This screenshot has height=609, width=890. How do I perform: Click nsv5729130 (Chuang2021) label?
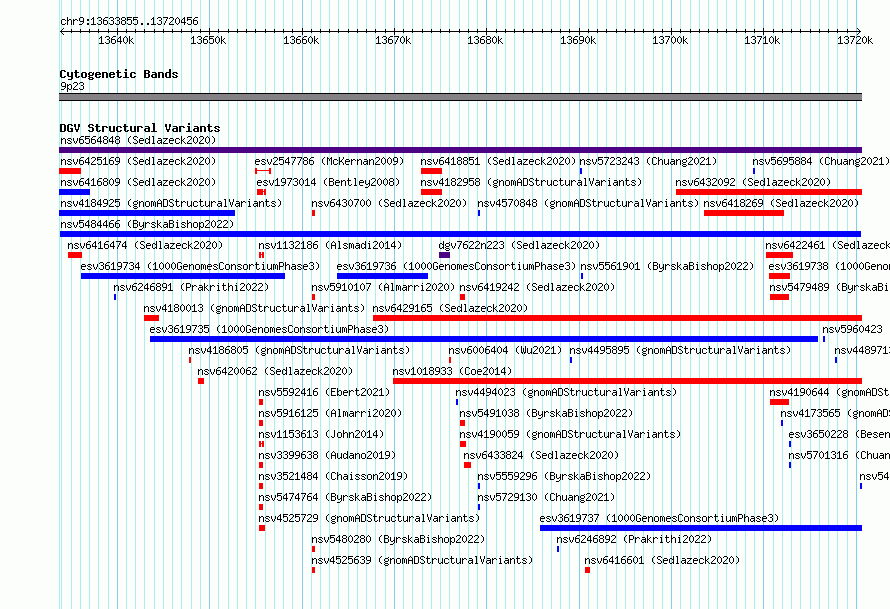546,497
